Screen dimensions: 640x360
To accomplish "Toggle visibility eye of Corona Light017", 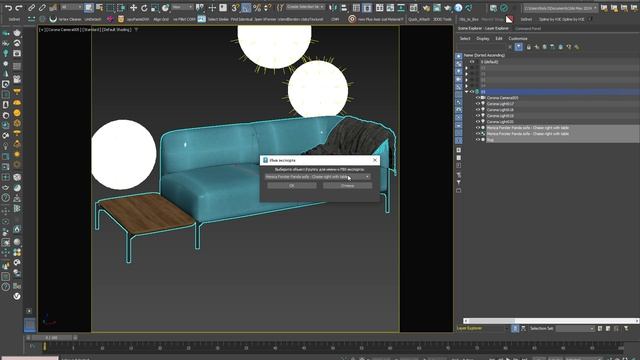I will pos(478,104).
